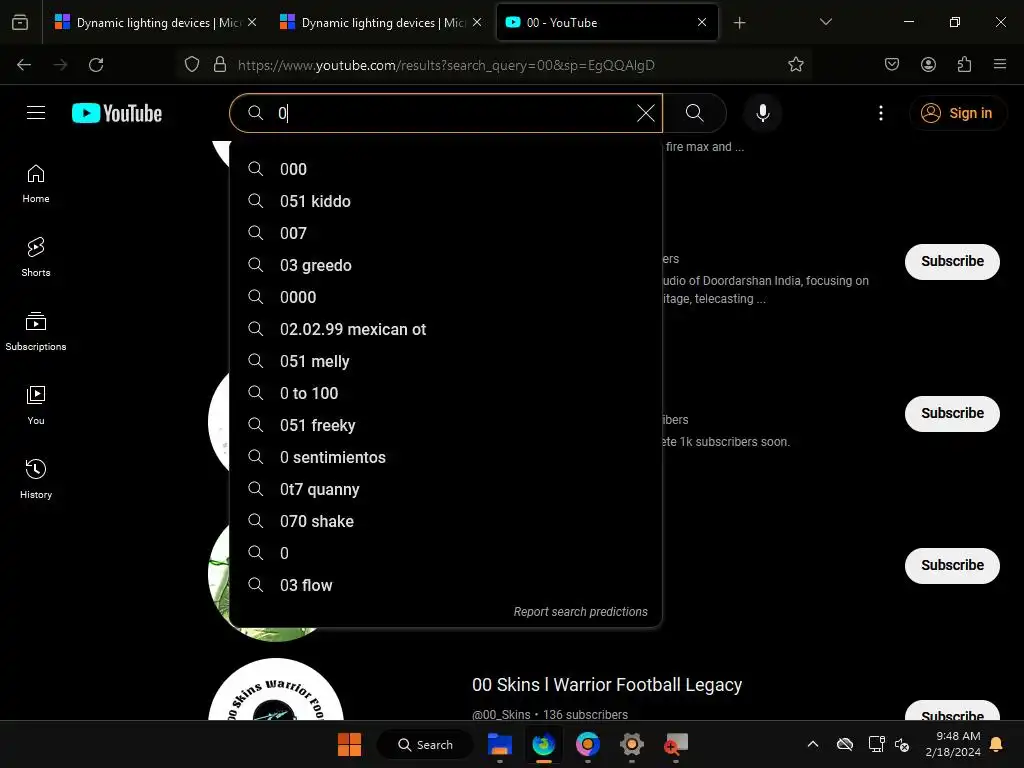This screenshot has height=768, width=1024.
Task: Clear the search box with the X
Action: [x=645, y=113]
